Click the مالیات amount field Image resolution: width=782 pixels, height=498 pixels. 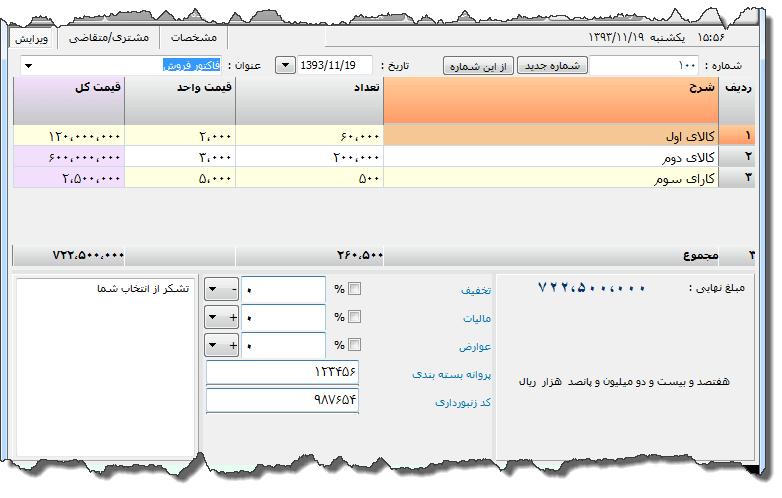click(283, 317)
